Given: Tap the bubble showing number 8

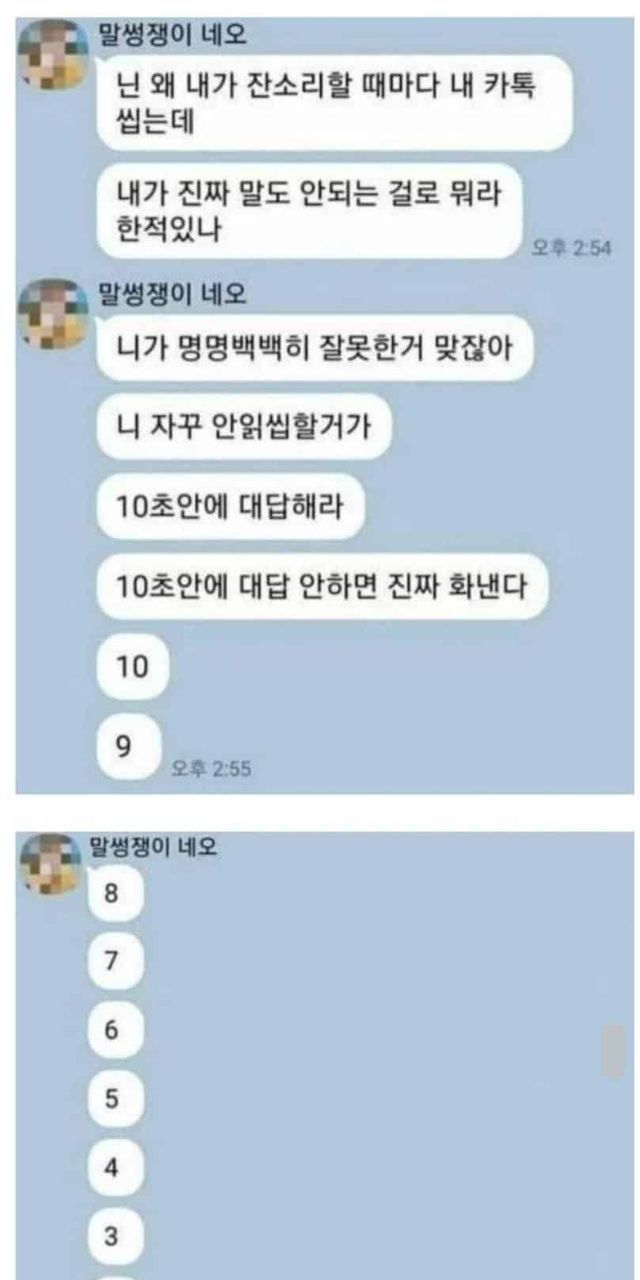Looking at the screenshot, I should [116, 894].
